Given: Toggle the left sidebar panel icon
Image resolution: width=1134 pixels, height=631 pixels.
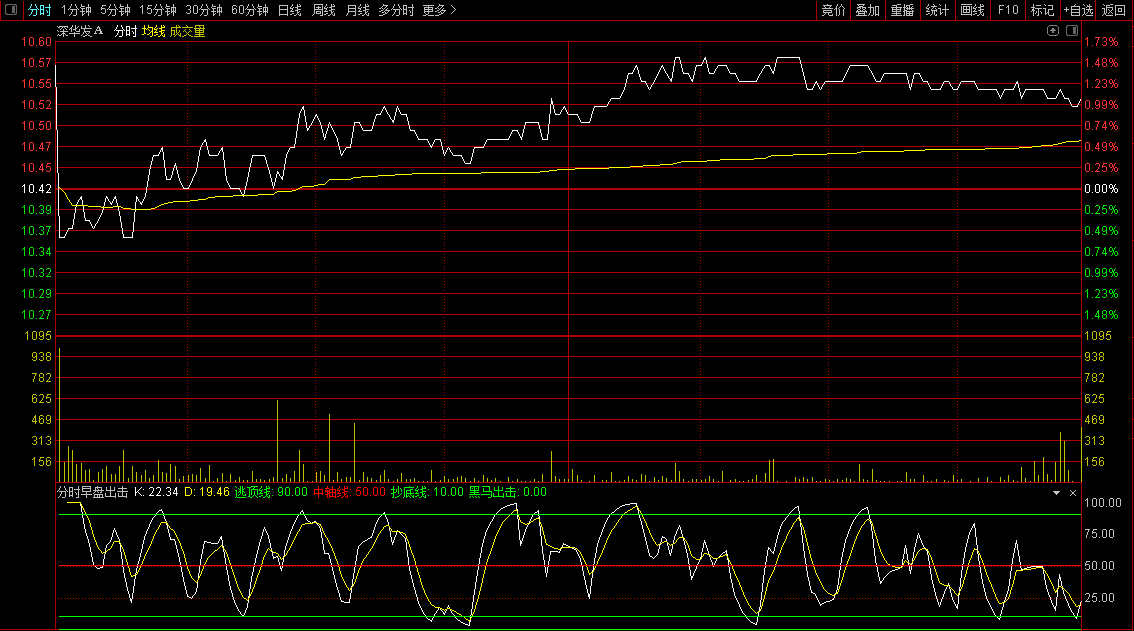Looking at the screenshot, I should coord(11,10).
